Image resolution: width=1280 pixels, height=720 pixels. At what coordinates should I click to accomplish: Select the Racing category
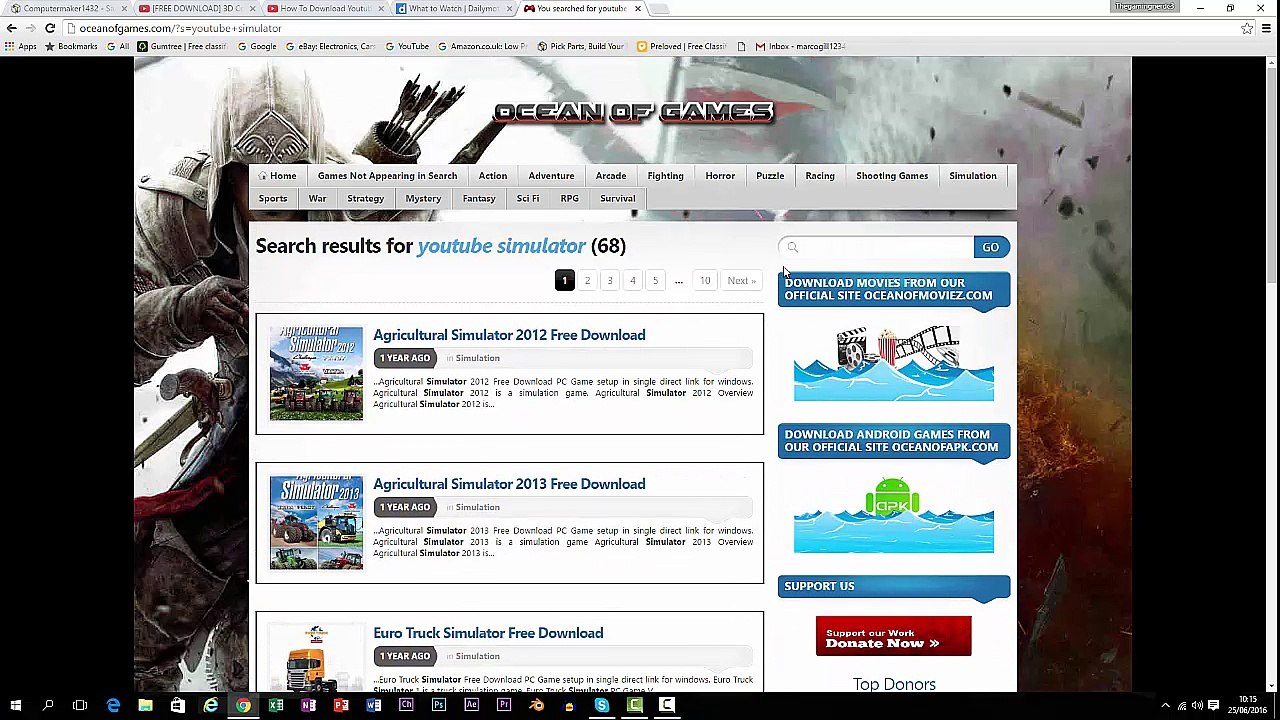(x=820, y=176)
